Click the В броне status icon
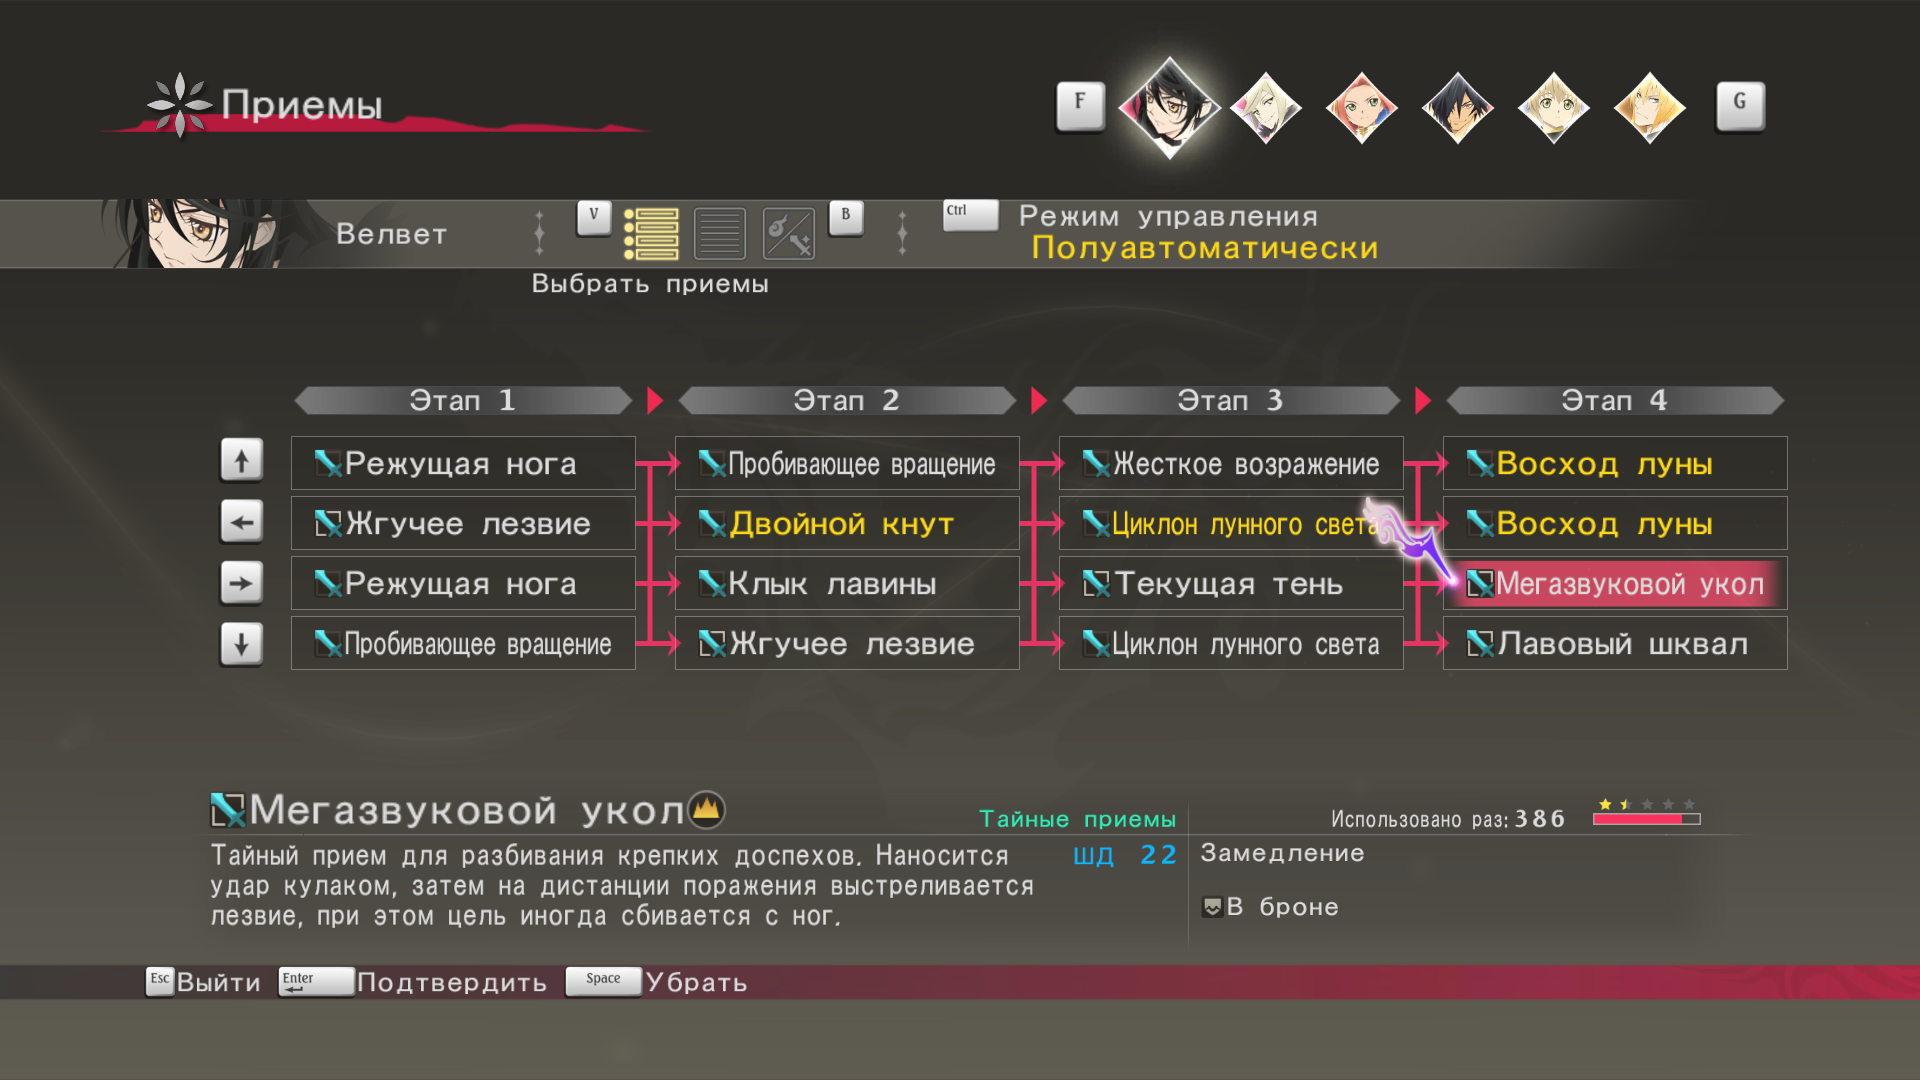 [x=1212, y=907]
